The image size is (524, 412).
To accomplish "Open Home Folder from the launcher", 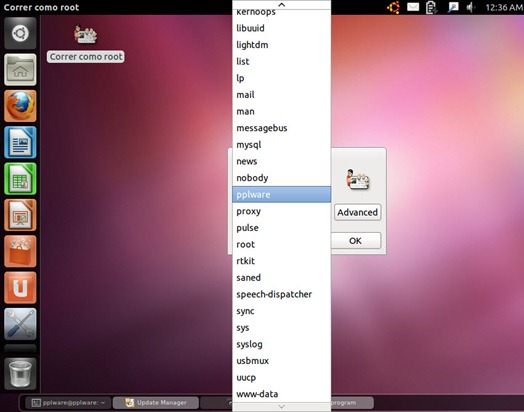I will 20,70.
